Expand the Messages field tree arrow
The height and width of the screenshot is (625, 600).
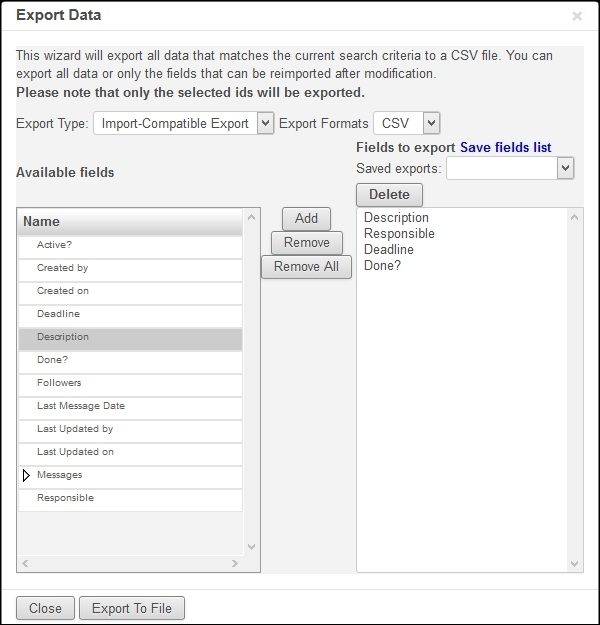[26, 475]
